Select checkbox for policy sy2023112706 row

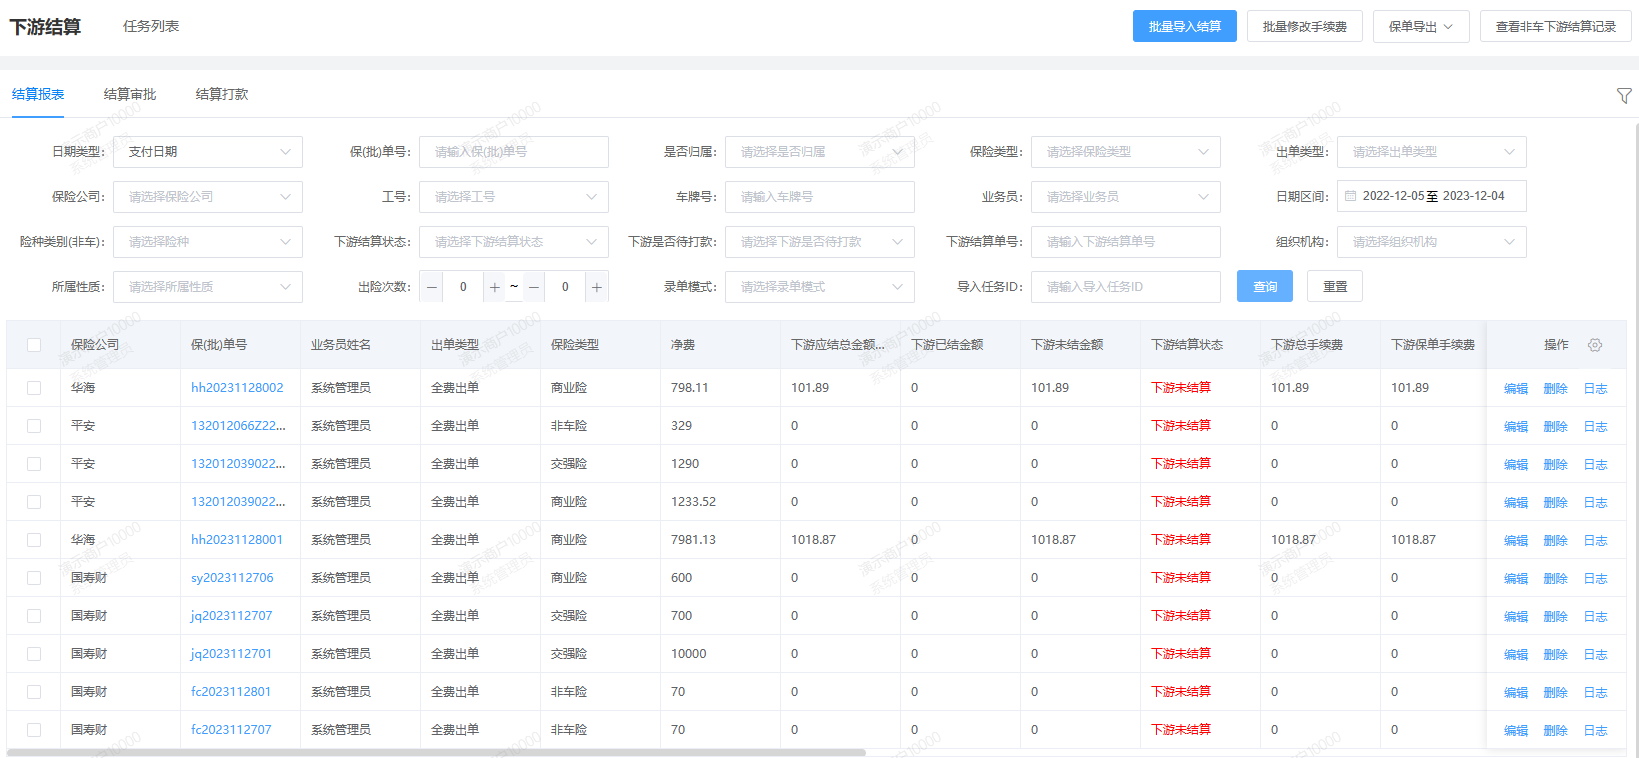(x=34, y=578)
